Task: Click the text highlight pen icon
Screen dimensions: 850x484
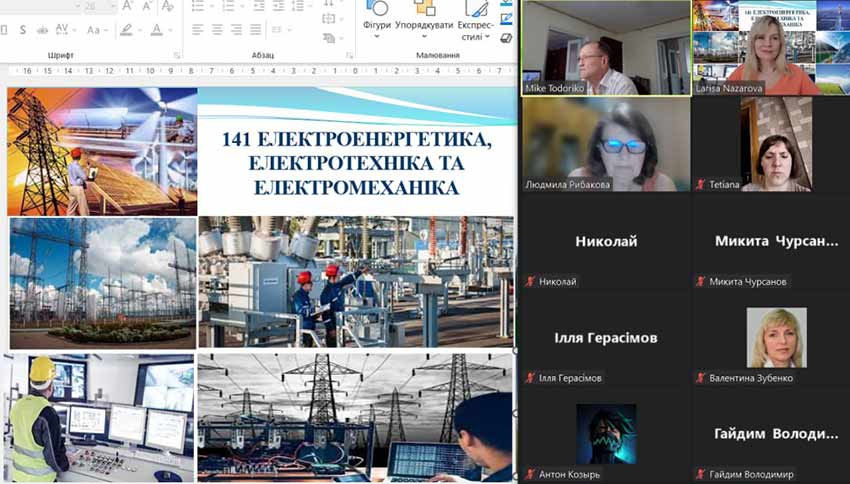Action: pos(126,30)
